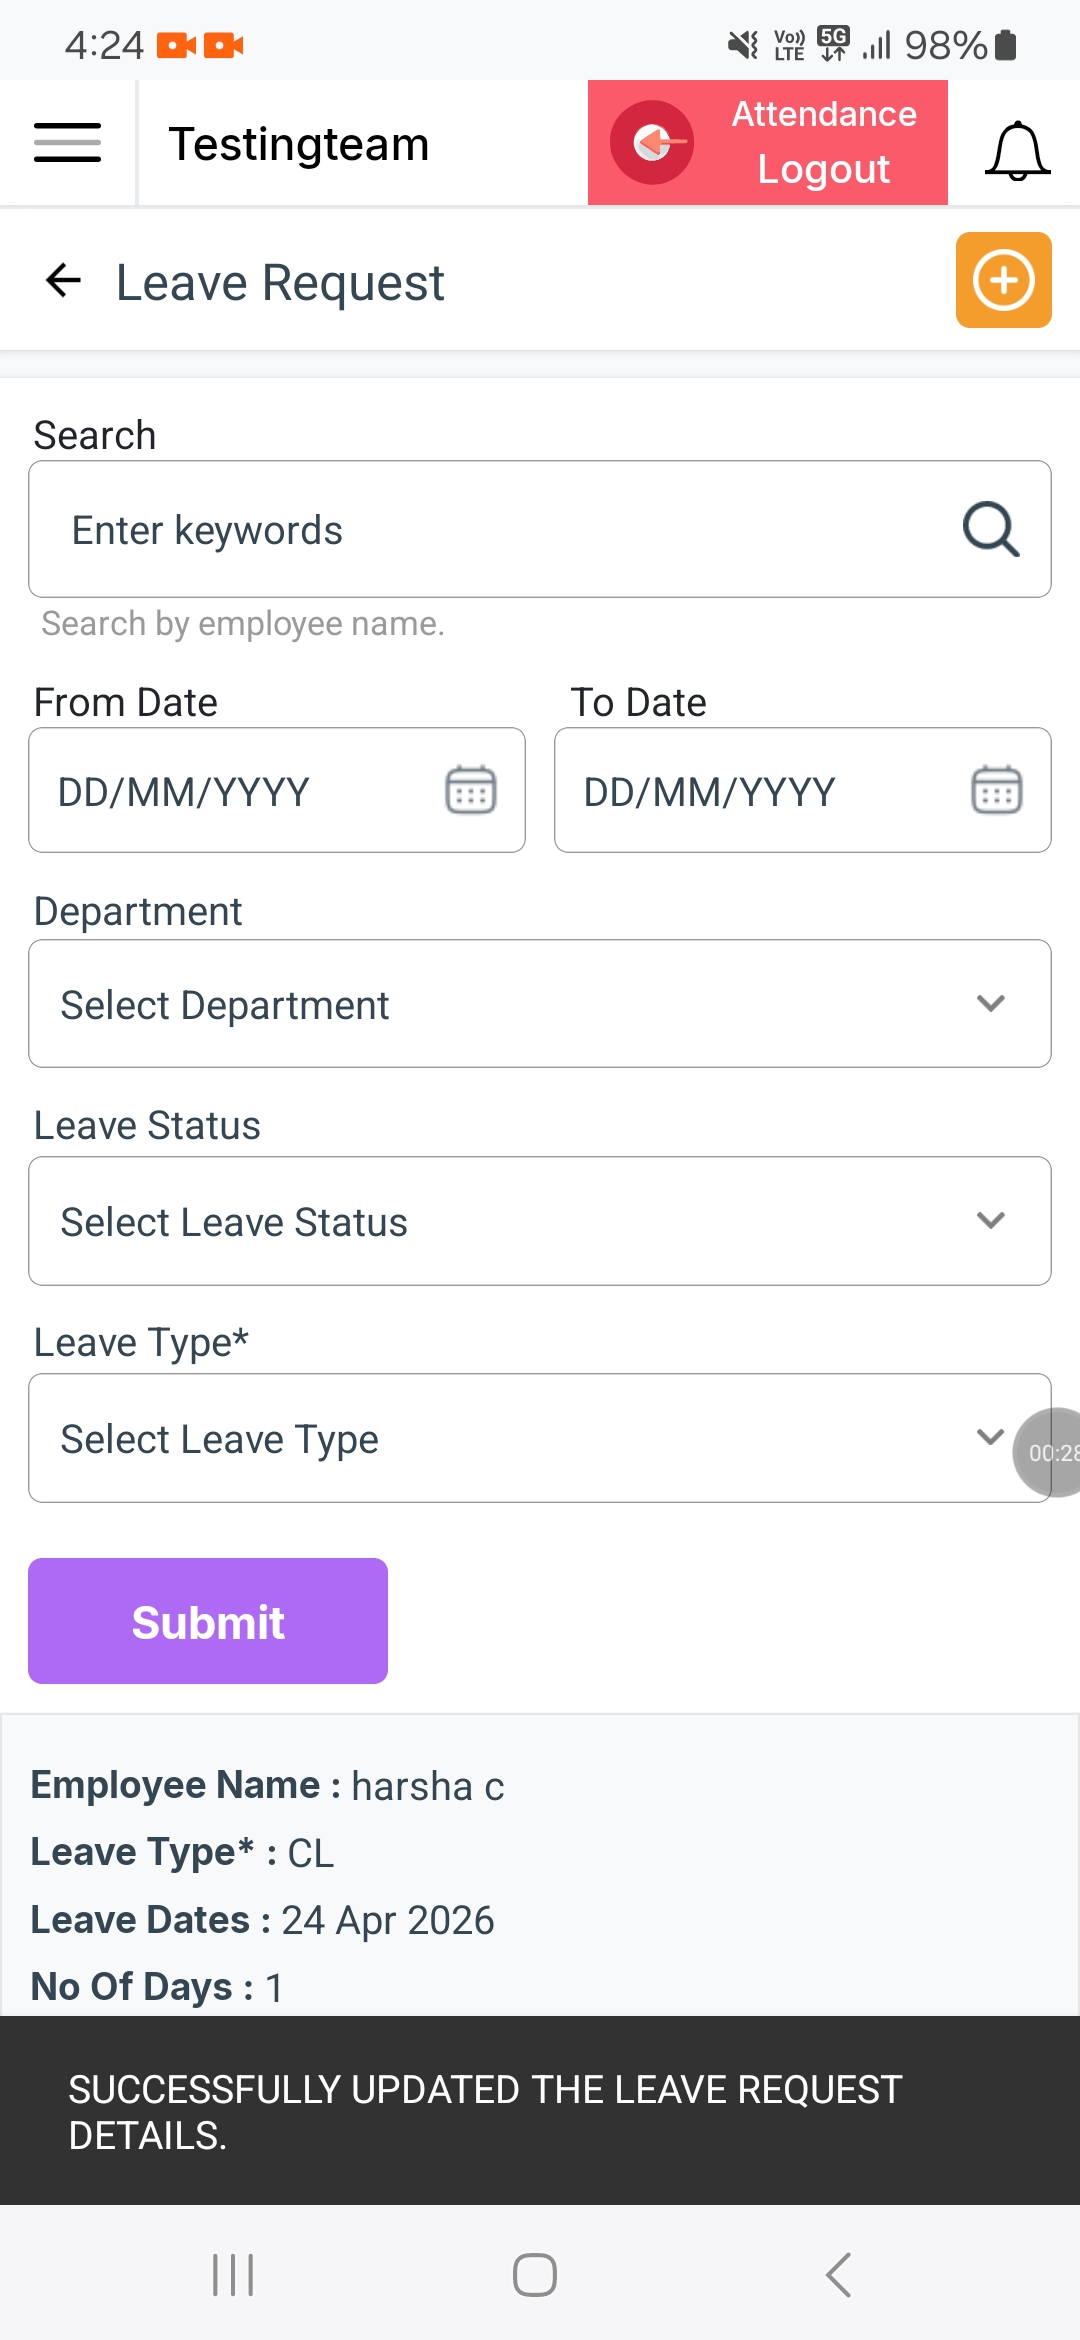This screenshot has height=2340, width=1080.
Task: Tap the orange add leave request button
Action: [1003, 281]
